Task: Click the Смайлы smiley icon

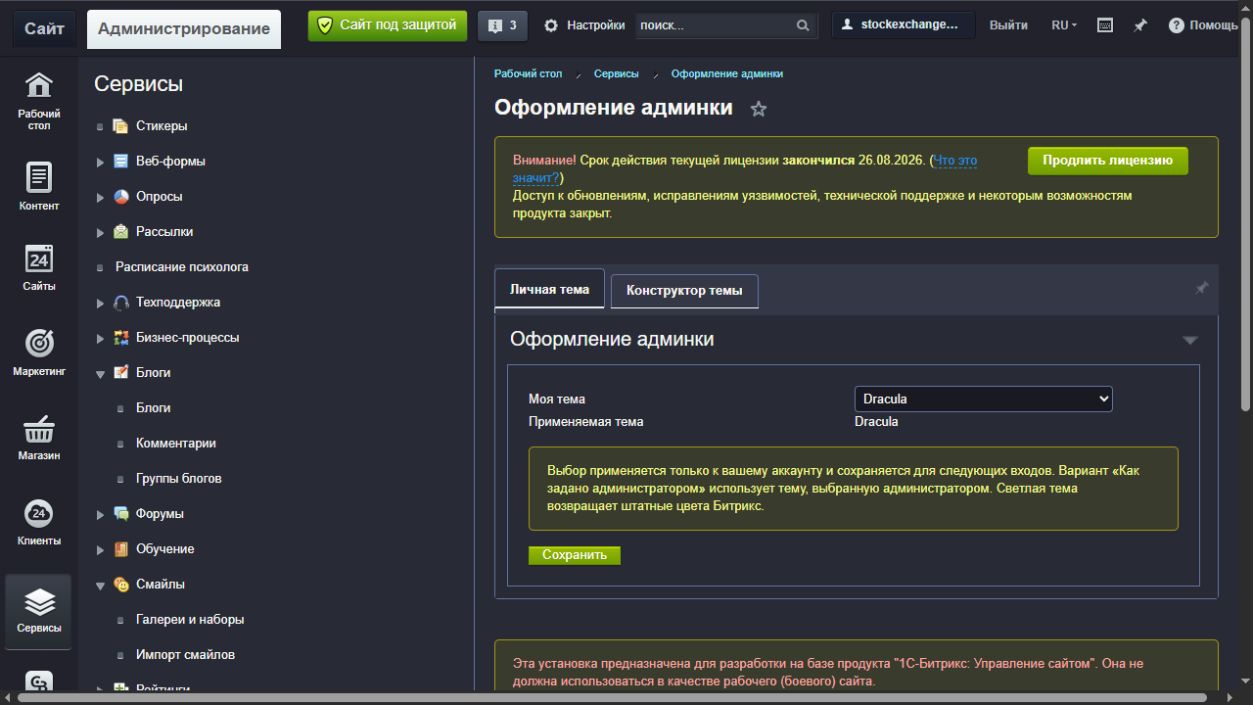Action: coord(120,584)
